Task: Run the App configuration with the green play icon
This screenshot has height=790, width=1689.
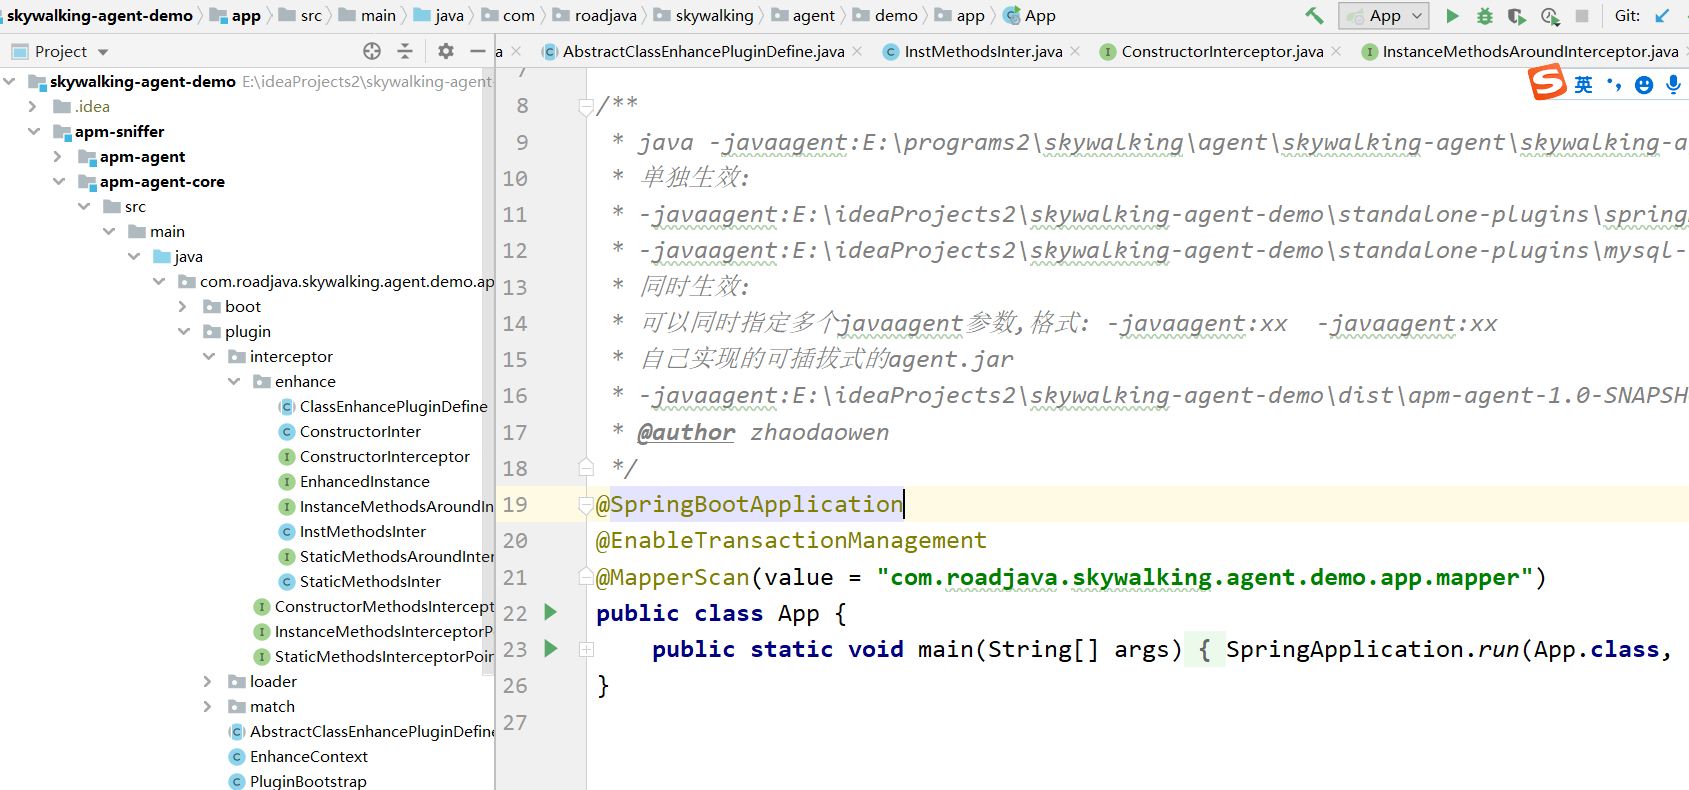Action: (1452, 16)
